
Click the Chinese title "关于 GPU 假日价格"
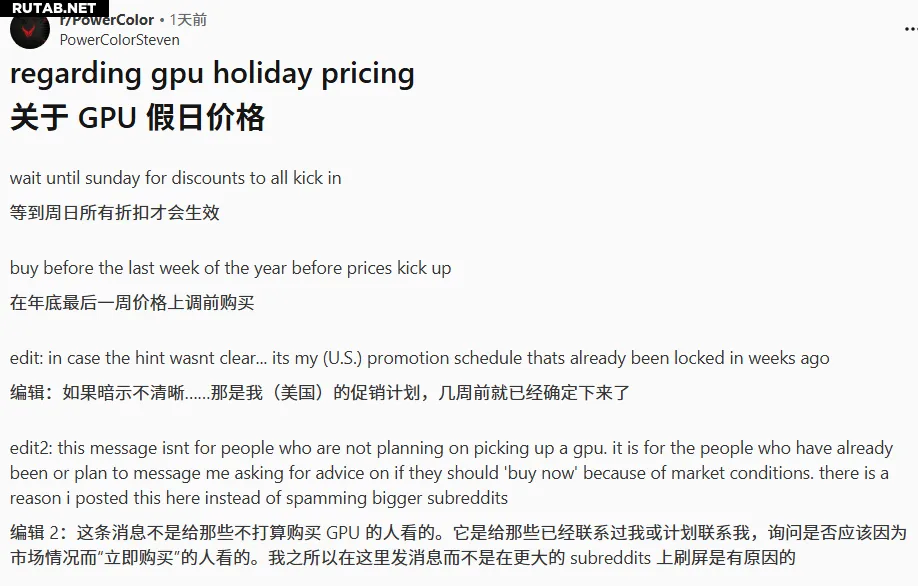point(137,118)
